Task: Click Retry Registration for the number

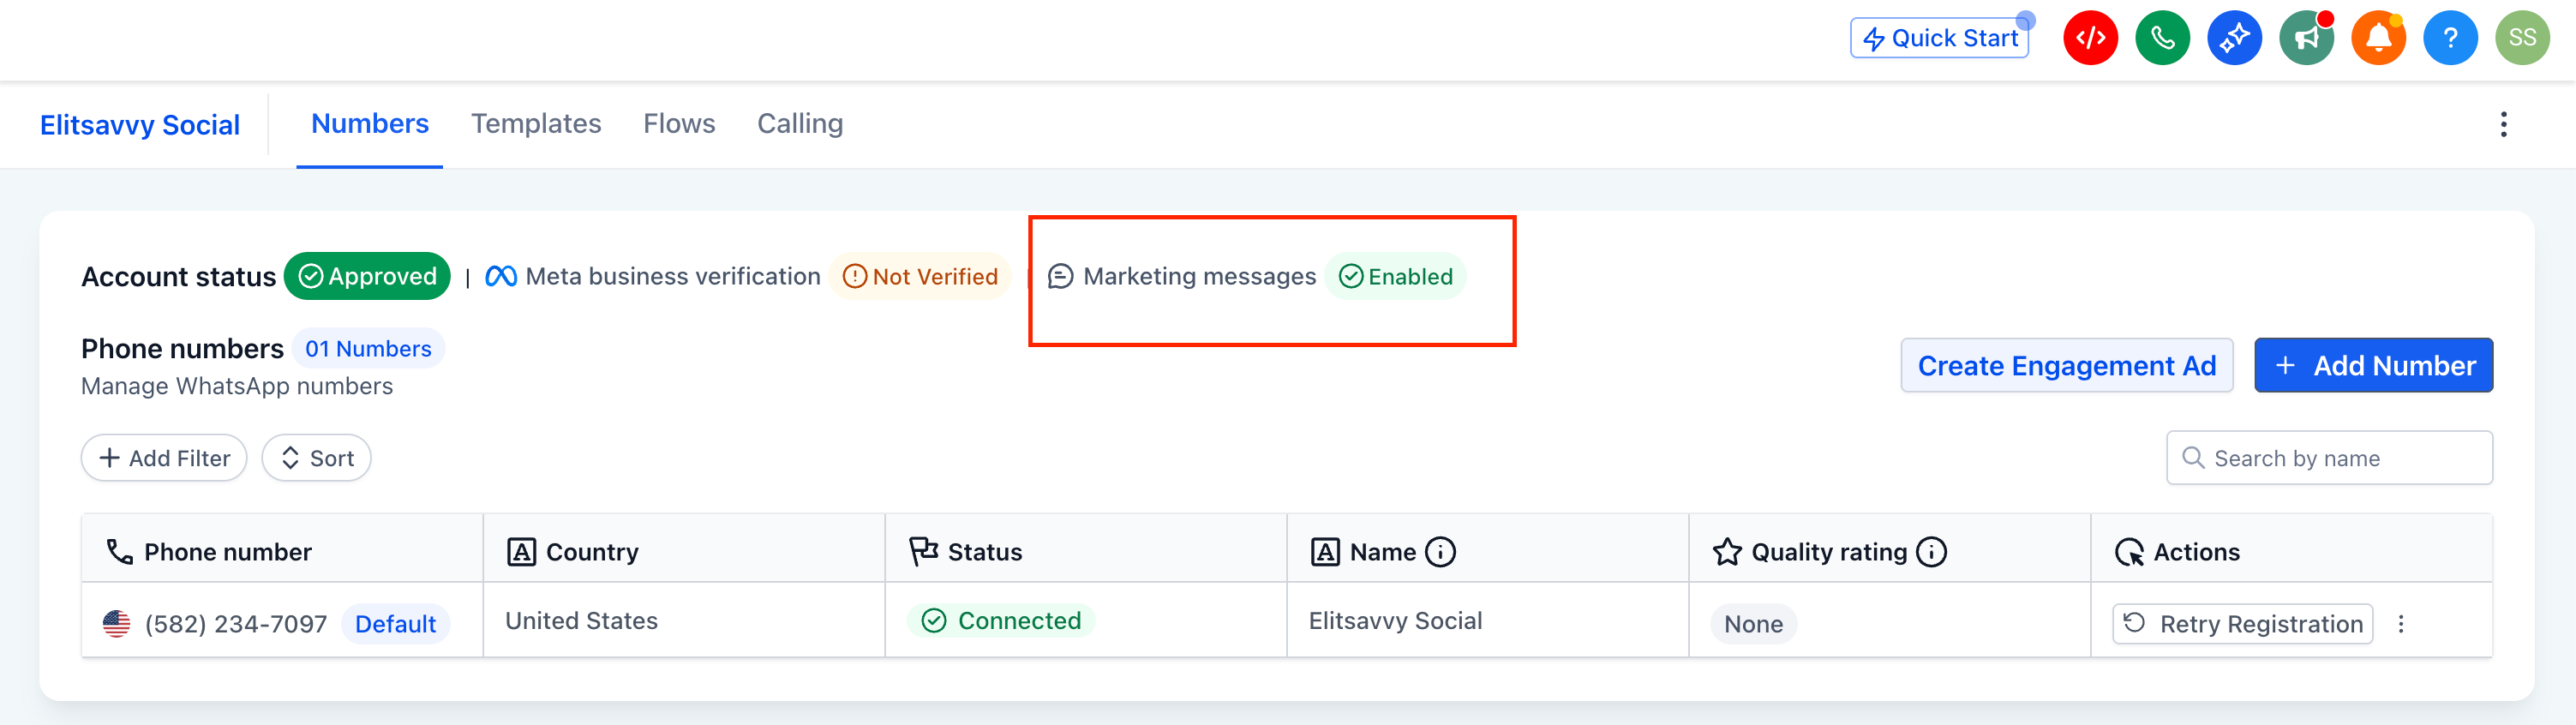Action: point(2242,624)
